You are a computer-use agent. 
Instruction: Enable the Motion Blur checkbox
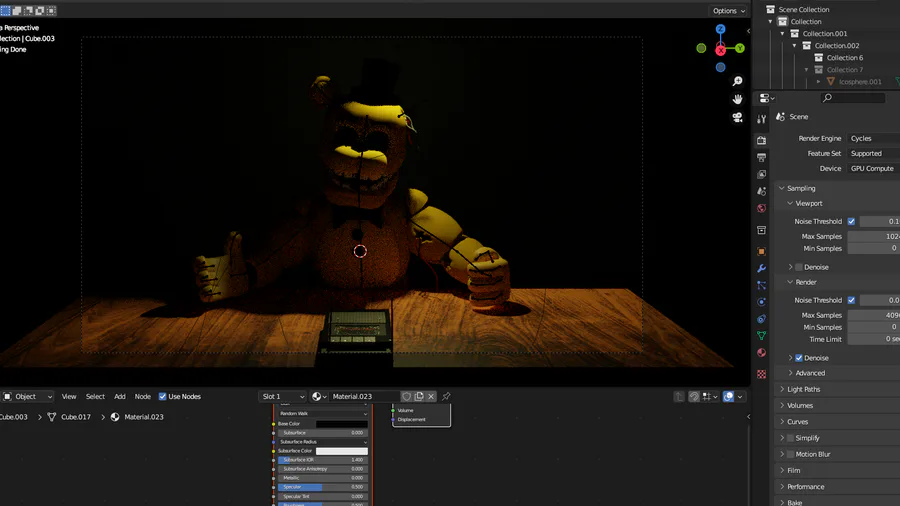click(x=790, y=454)
